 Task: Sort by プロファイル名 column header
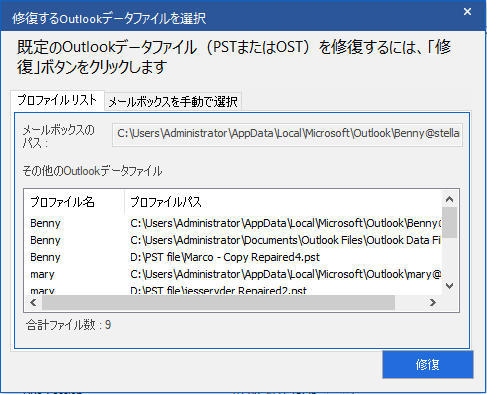(x=74, y=202)
